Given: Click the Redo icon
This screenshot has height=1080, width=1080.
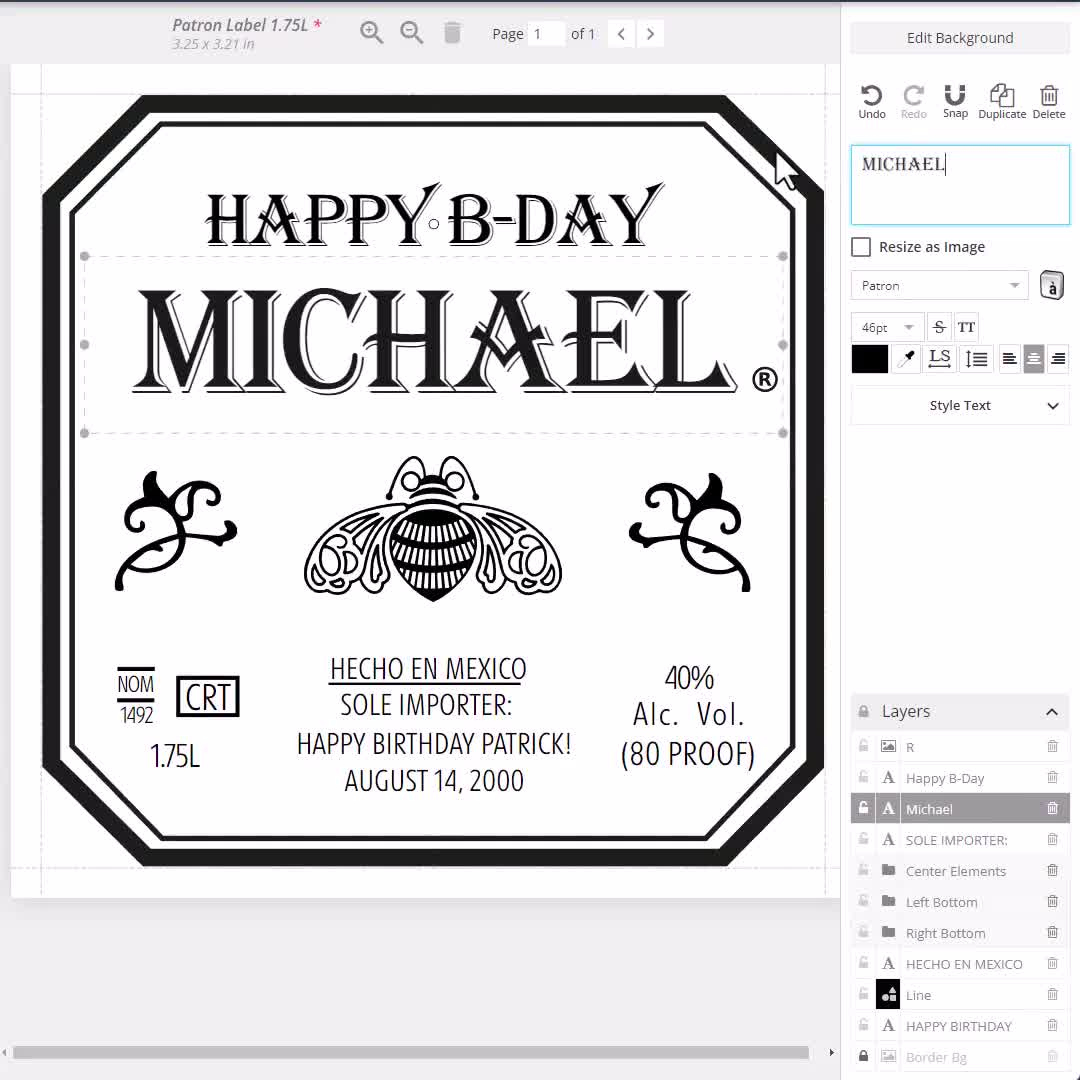Looking at the screenshot, I should pos(913,101).
